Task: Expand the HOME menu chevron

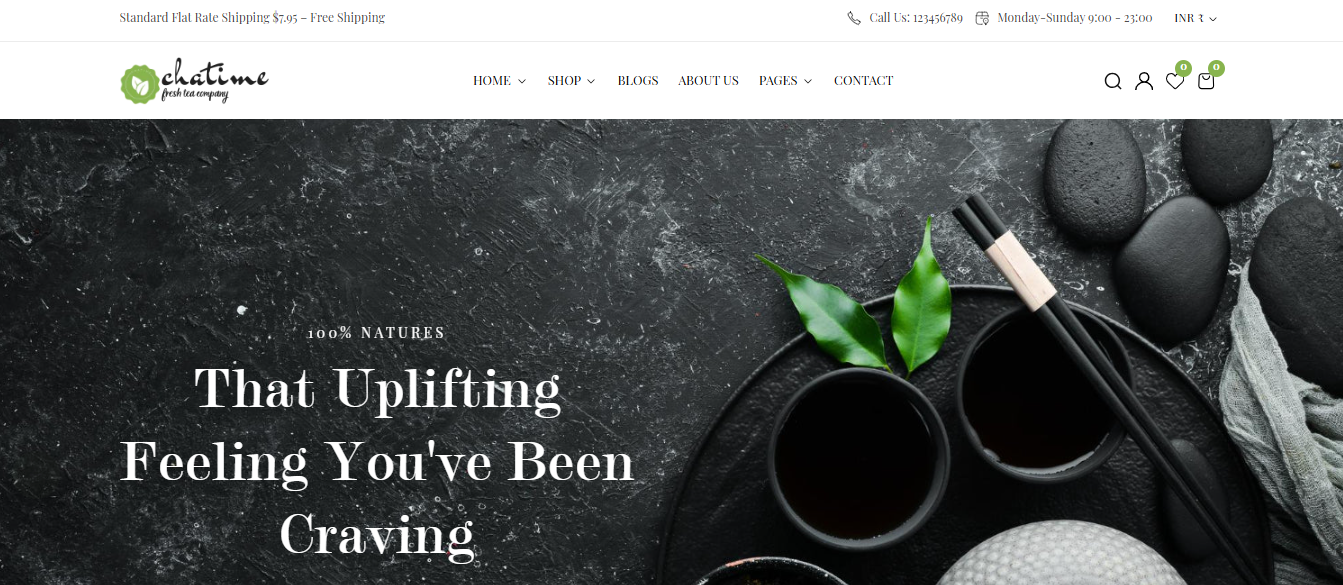Action: click(x=522, y=81)
